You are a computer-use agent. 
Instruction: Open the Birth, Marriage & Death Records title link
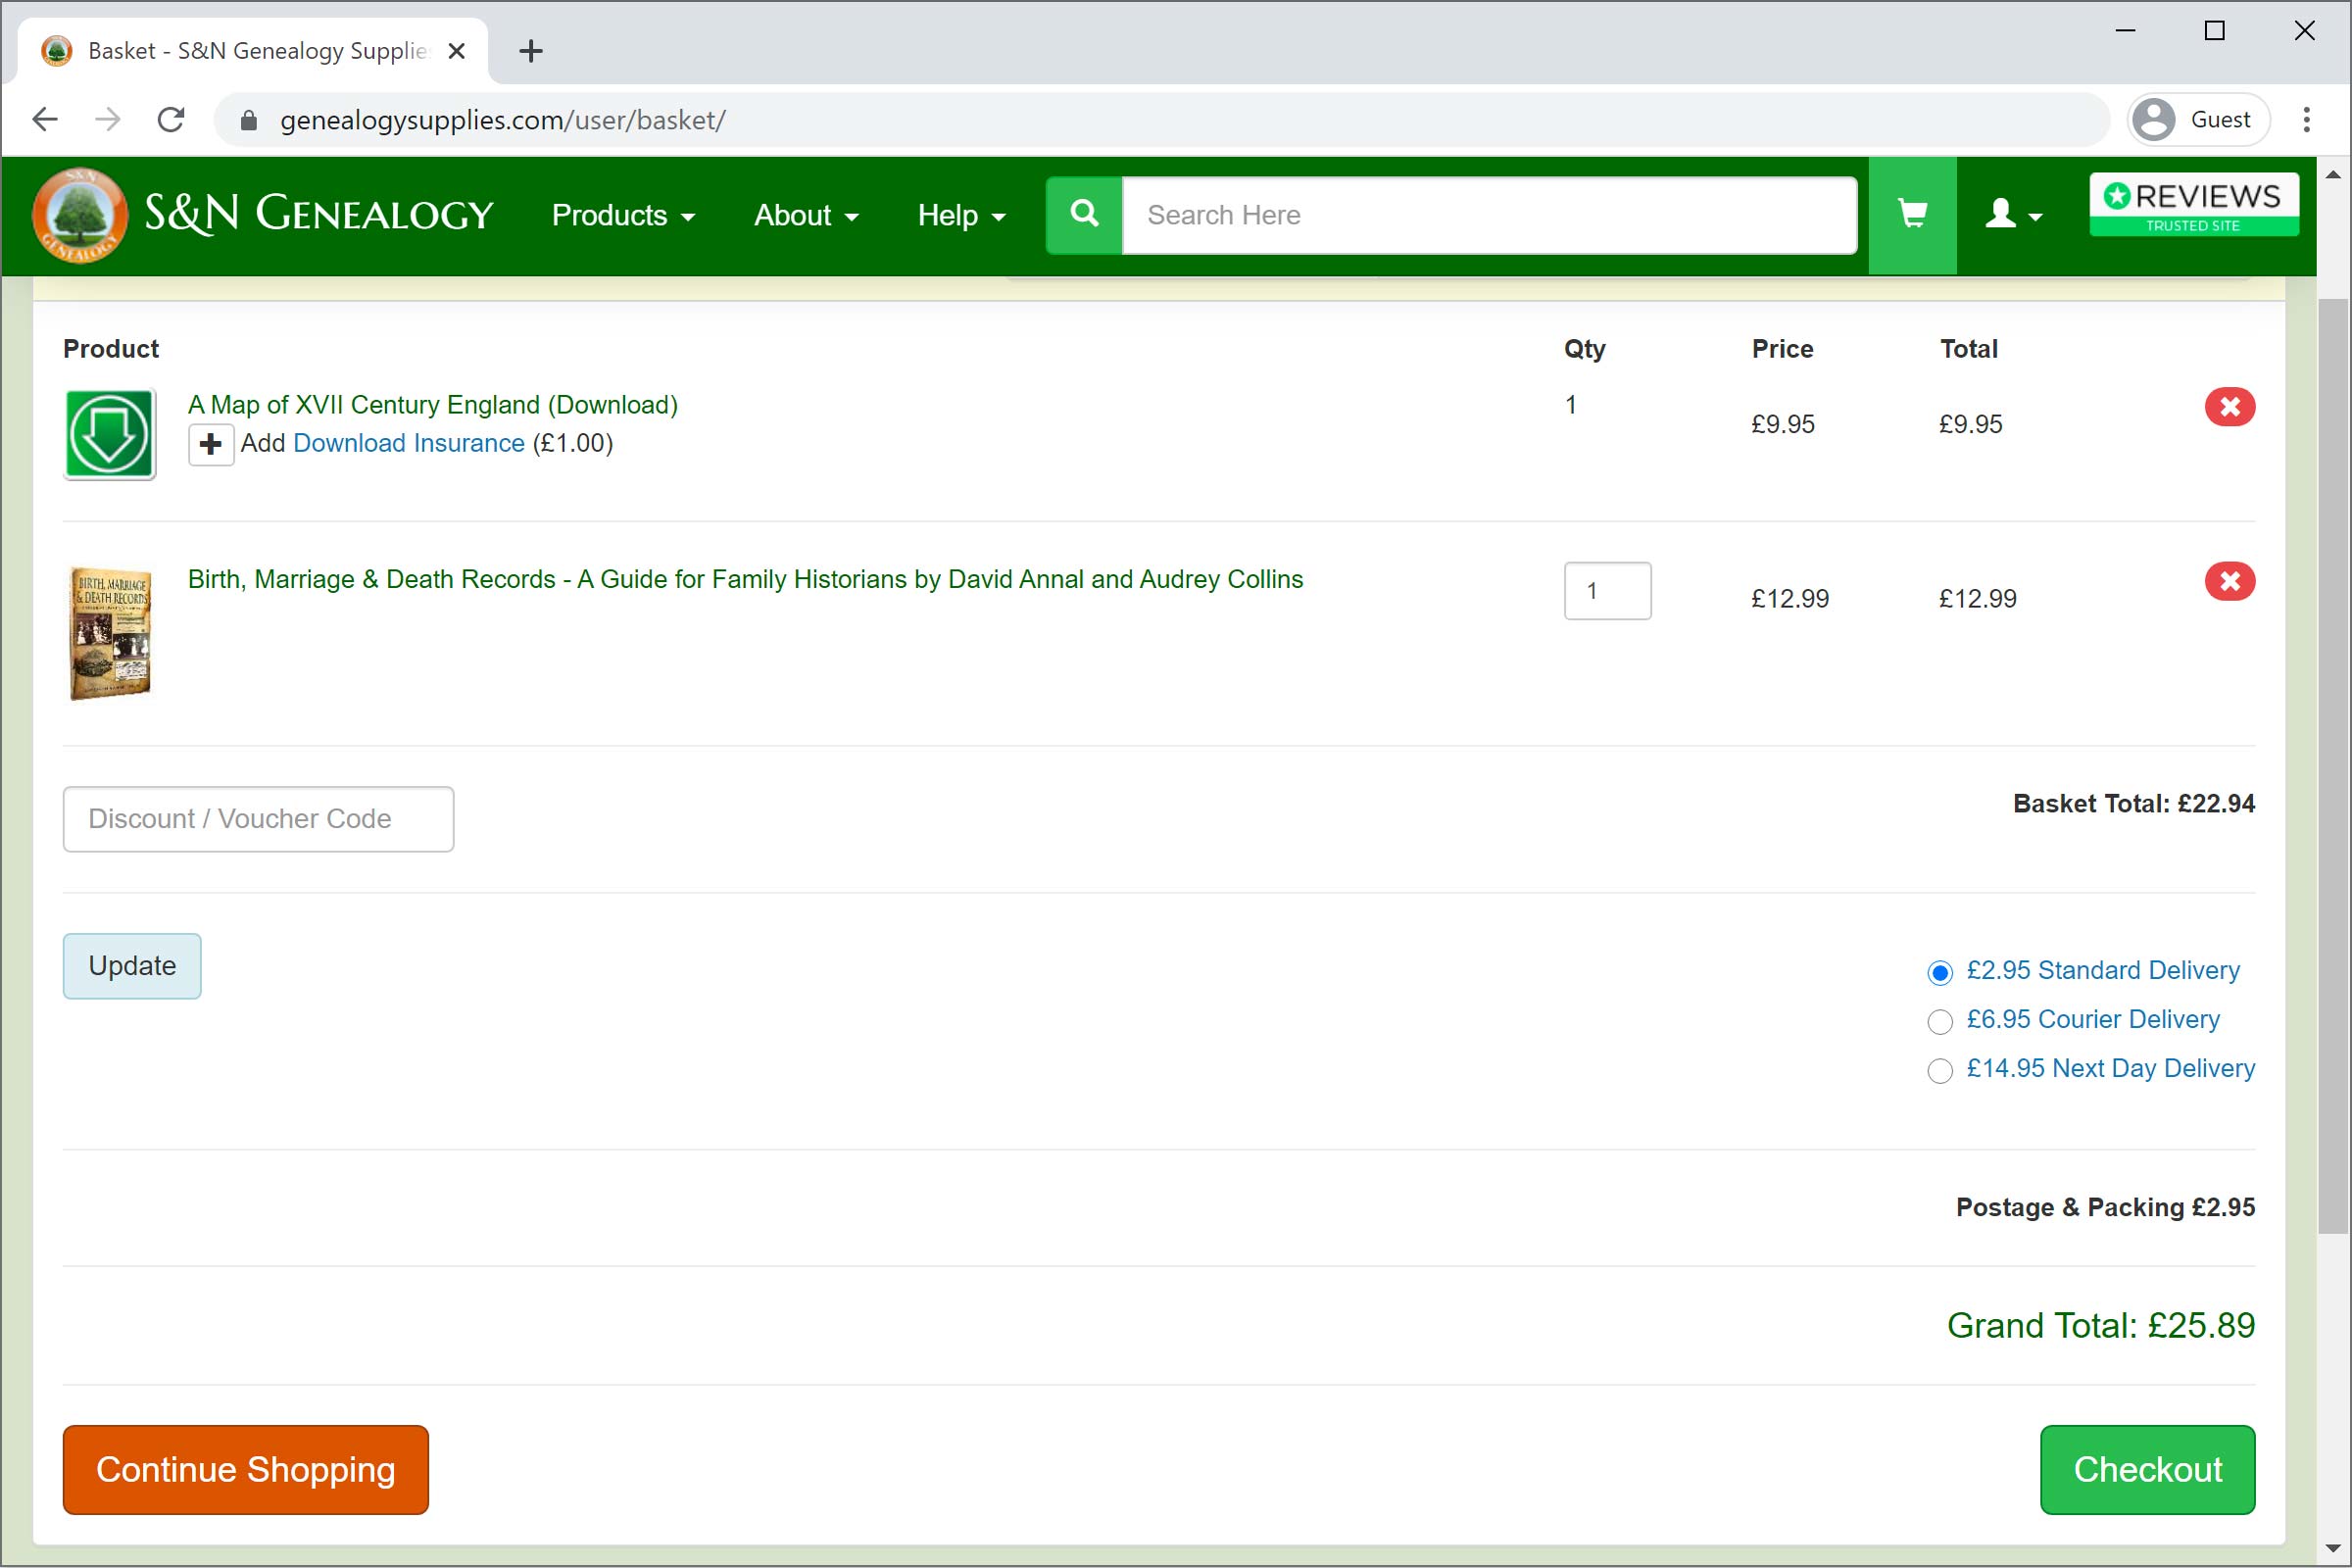point(745,579)
